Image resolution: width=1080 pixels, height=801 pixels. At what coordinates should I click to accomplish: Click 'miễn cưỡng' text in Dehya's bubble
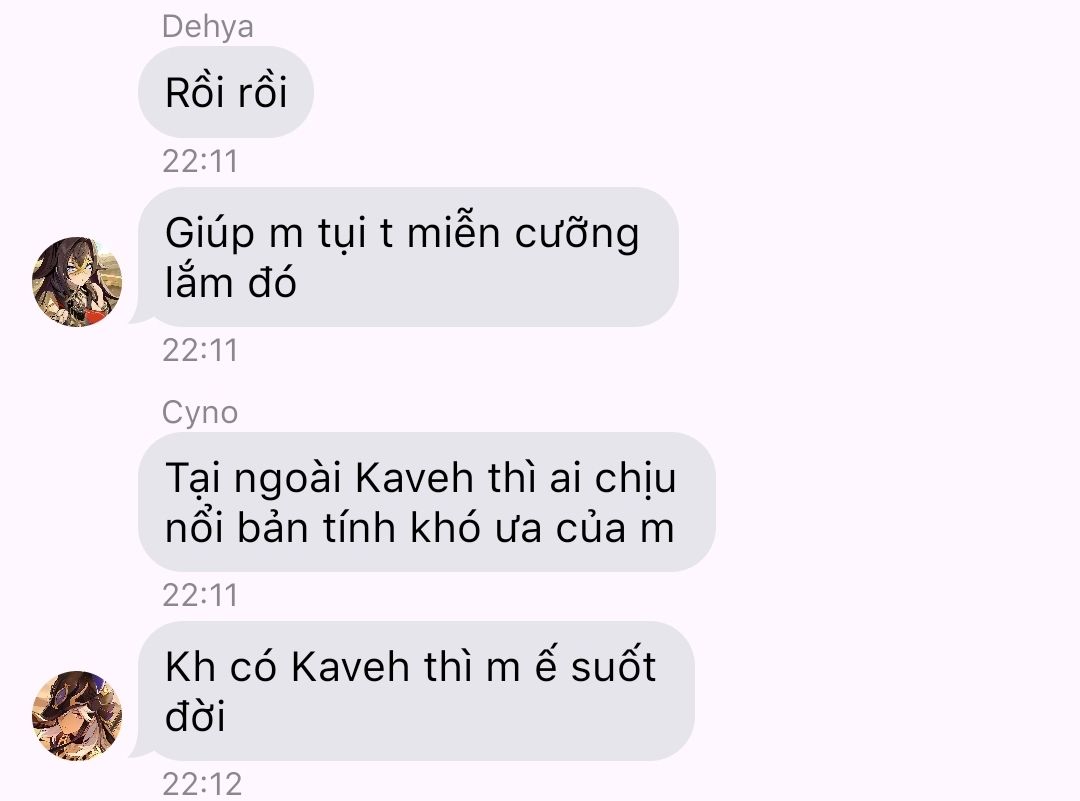523,232
